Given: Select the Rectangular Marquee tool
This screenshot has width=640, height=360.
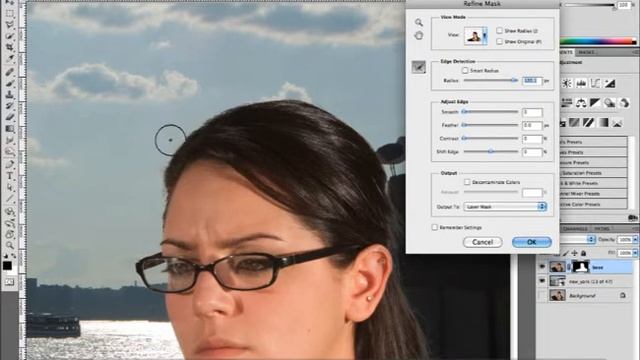Looking at the screenshot, I should click(9, 14).
